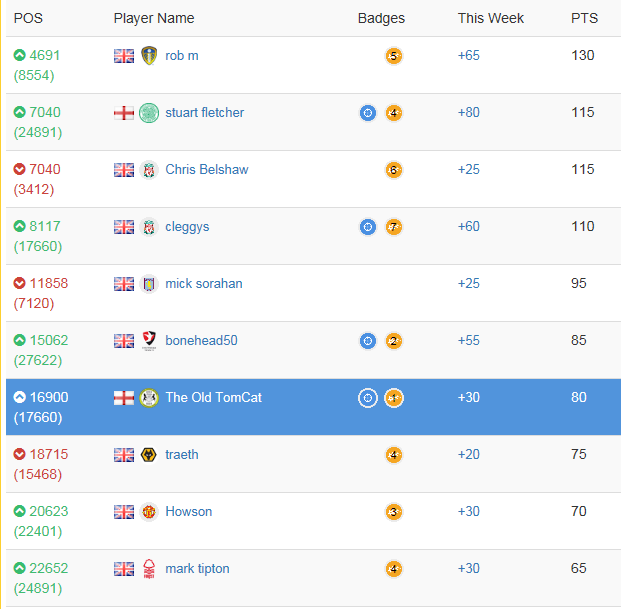Click rob m's green up arrow
621x609 pixels.
[x=20, y=56]
